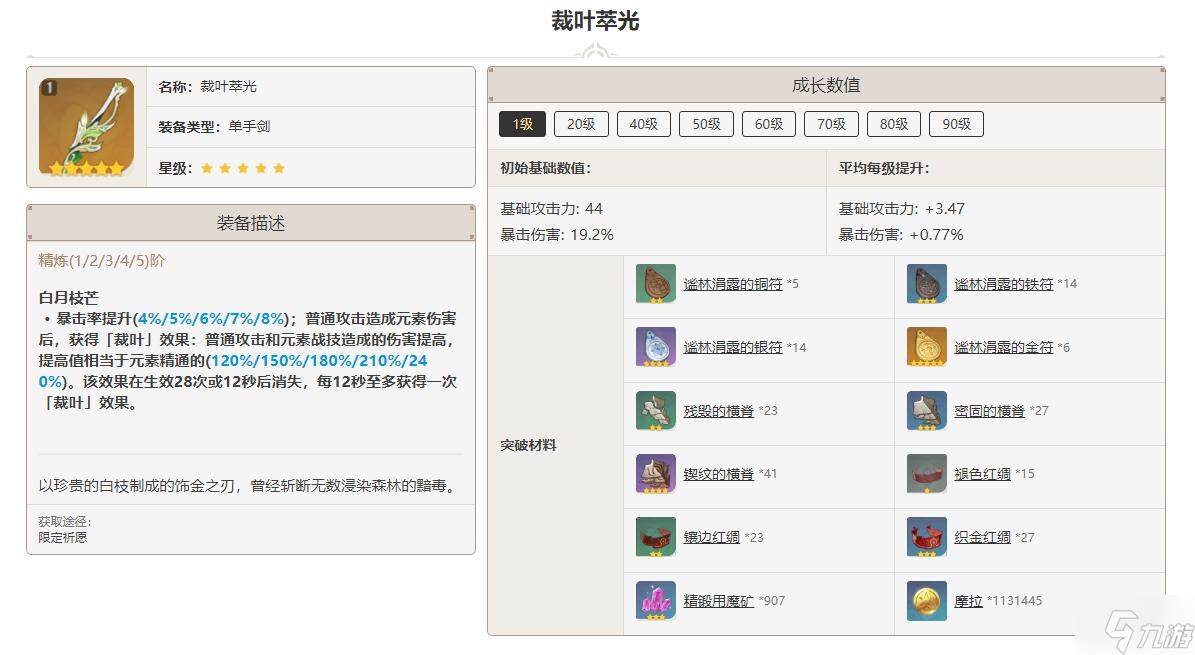
Task: Follow the 谧林涓露的金符 link
Action: pyautogui.click(x=1004, y=348)
